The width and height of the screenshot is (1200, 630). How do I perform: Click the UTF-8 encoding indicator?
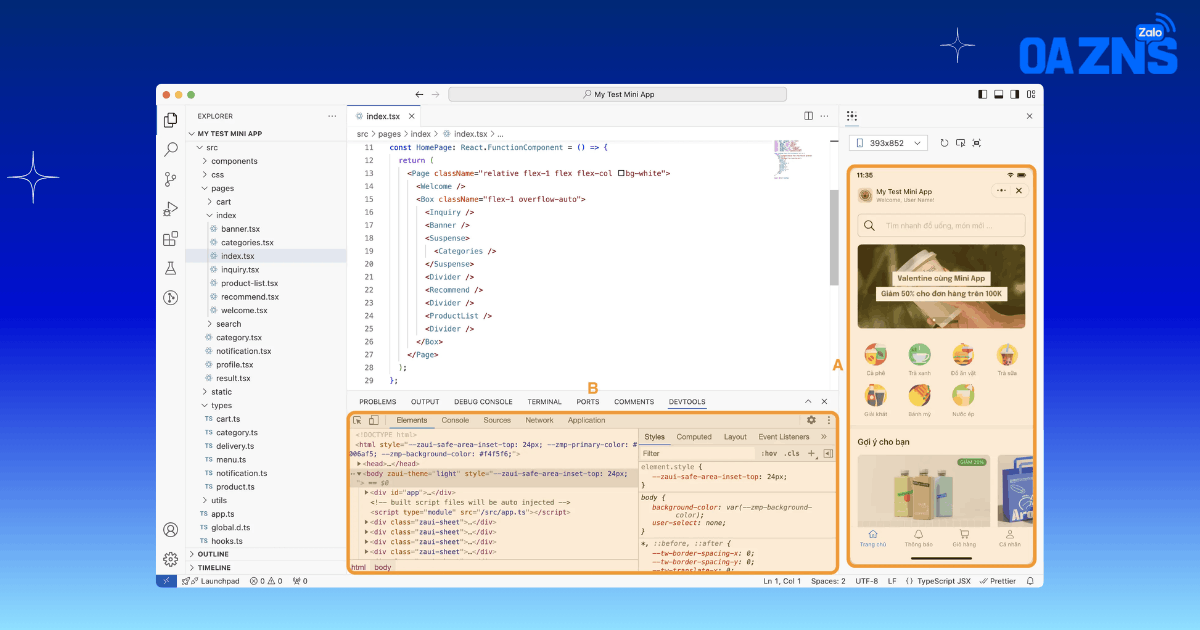[867, 581]
